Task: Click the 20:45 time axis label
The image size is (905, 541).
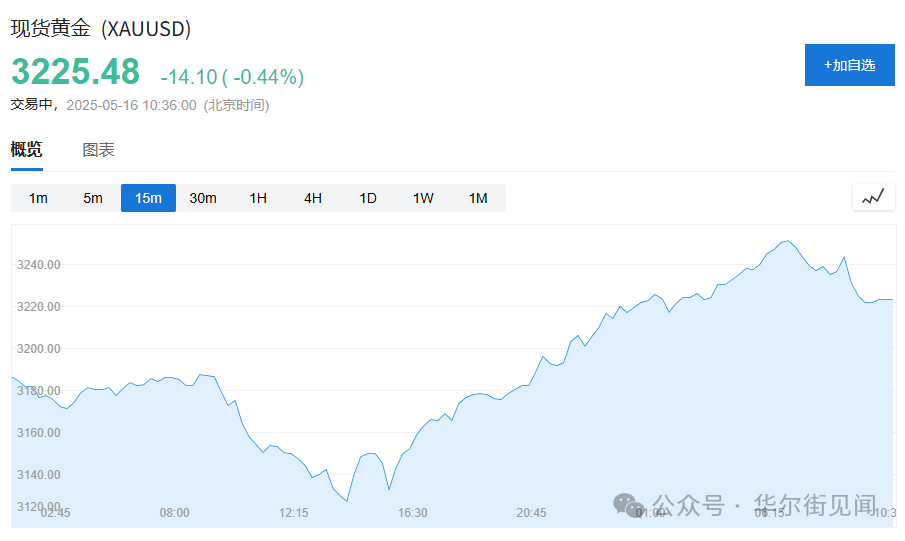Action: [531, 513]
